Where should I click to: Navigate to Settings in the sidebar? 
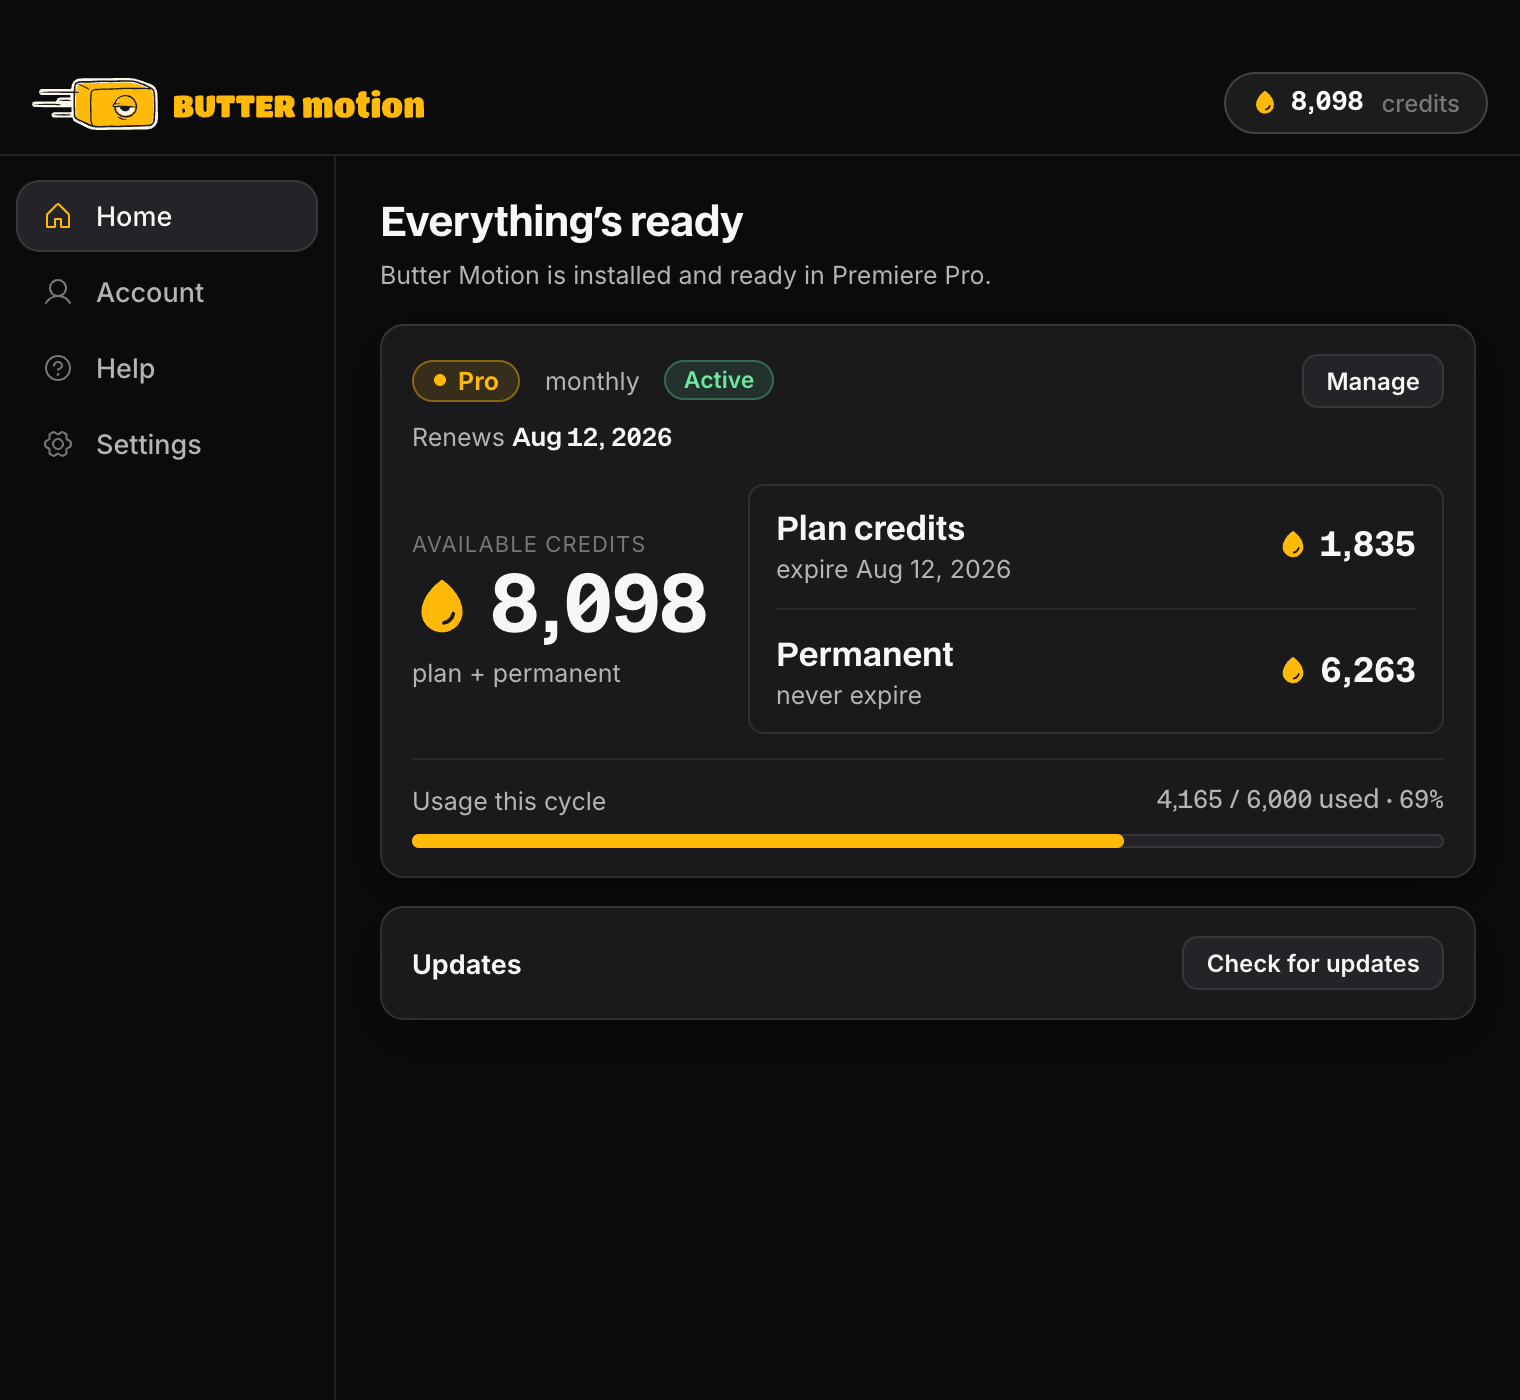coord(167,444)
